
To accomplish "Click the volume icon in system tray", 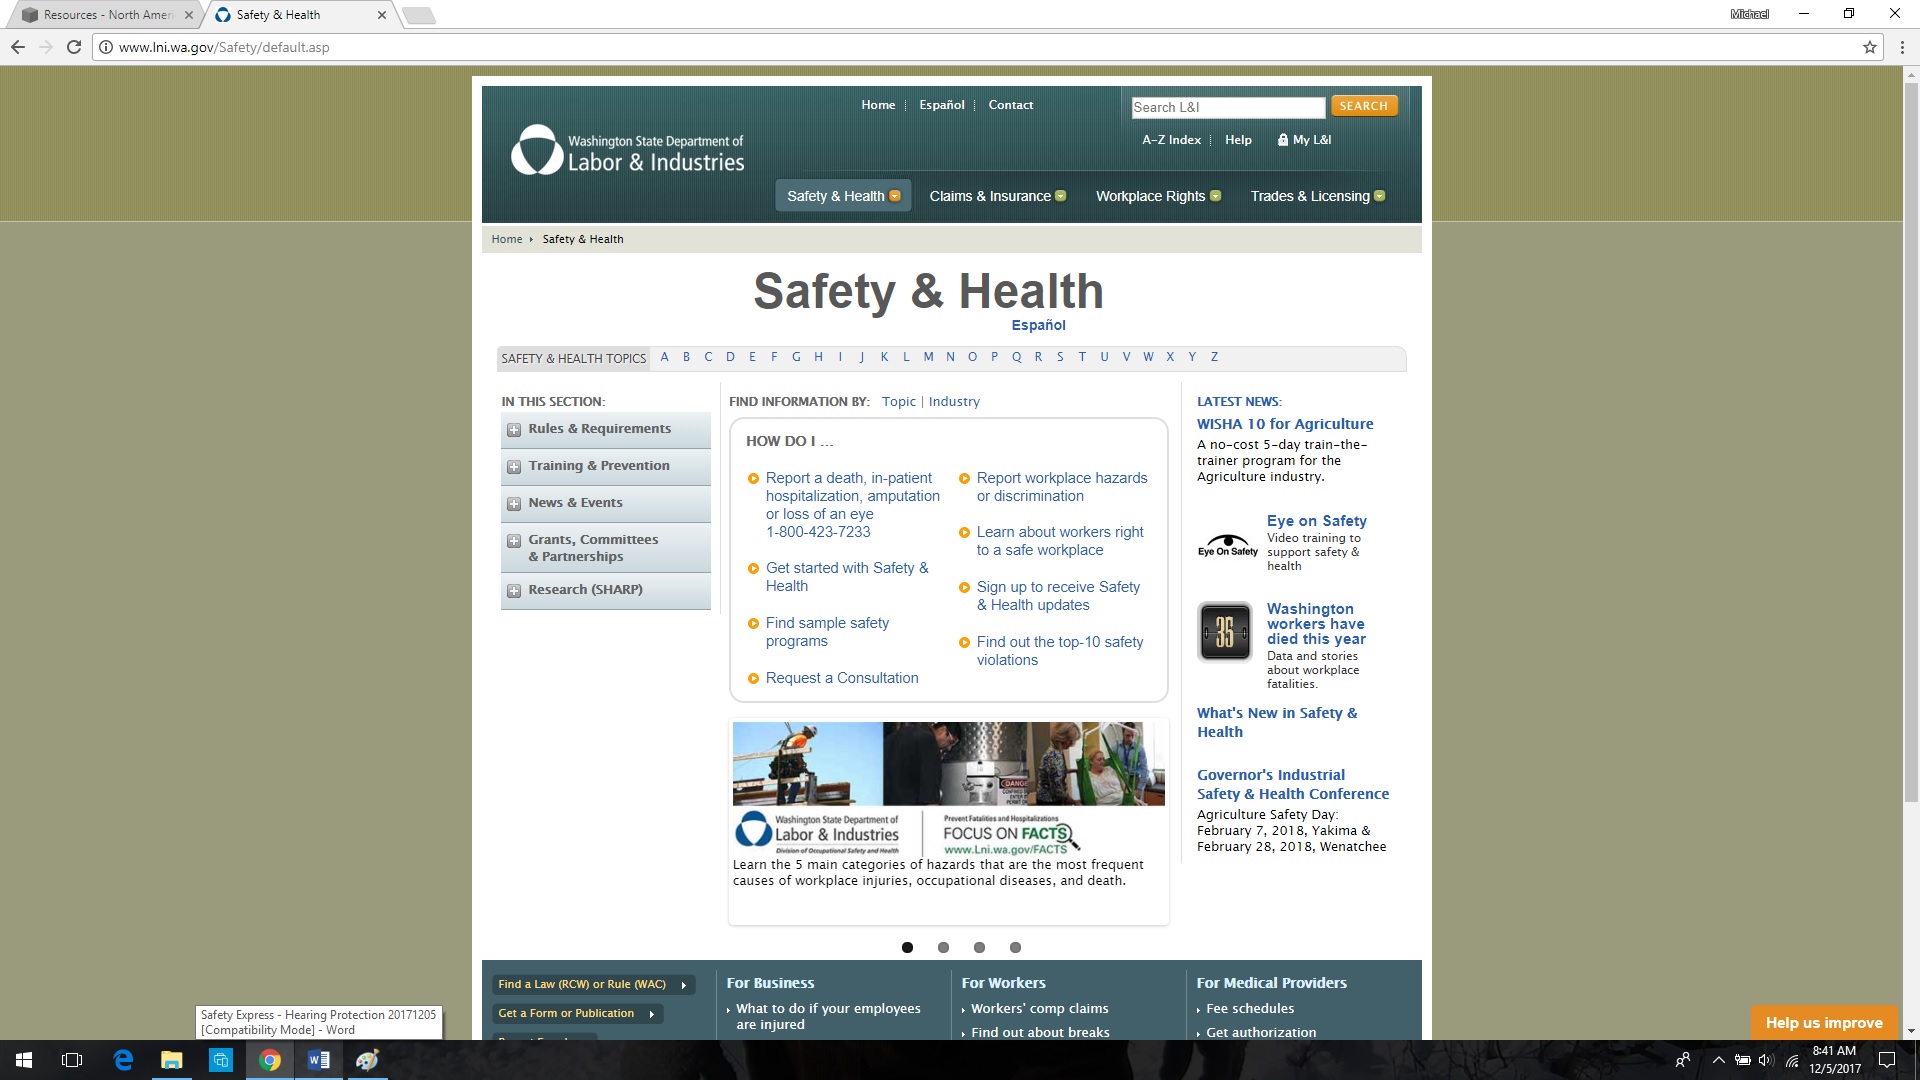I will click(1765, 1060).
